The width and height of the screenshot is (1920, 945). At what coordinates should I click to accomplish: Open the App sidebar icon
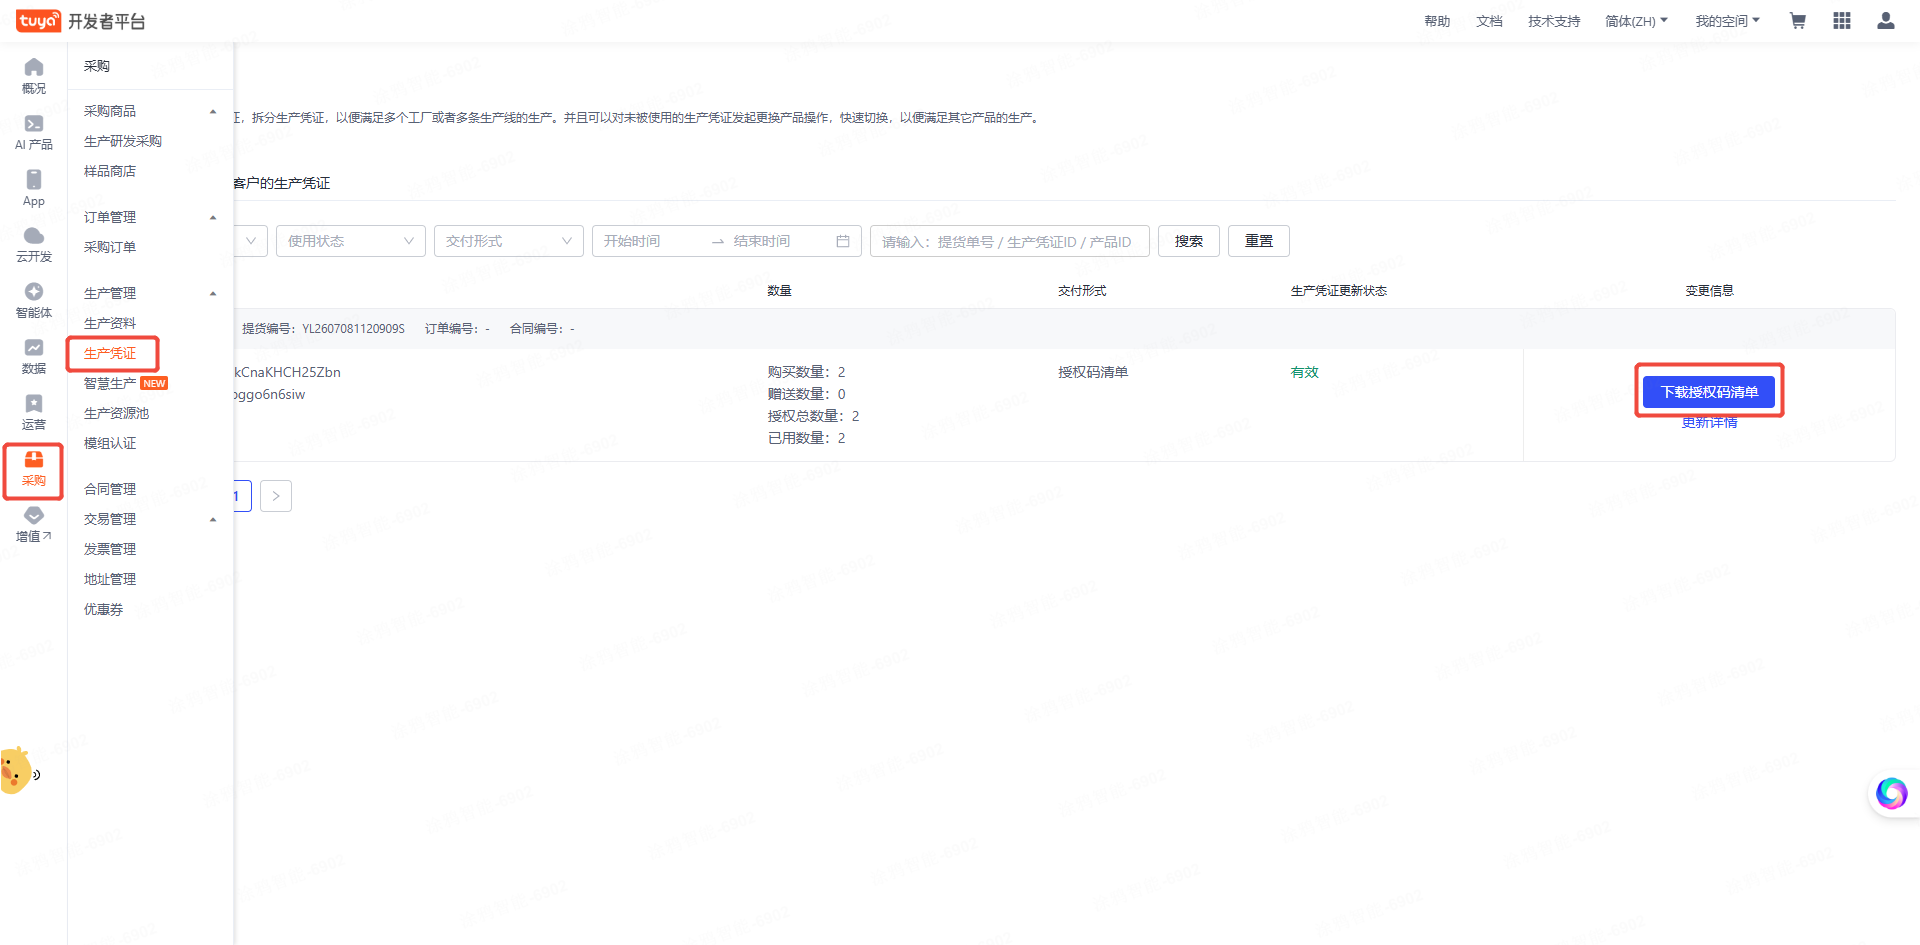pos(34,188)
